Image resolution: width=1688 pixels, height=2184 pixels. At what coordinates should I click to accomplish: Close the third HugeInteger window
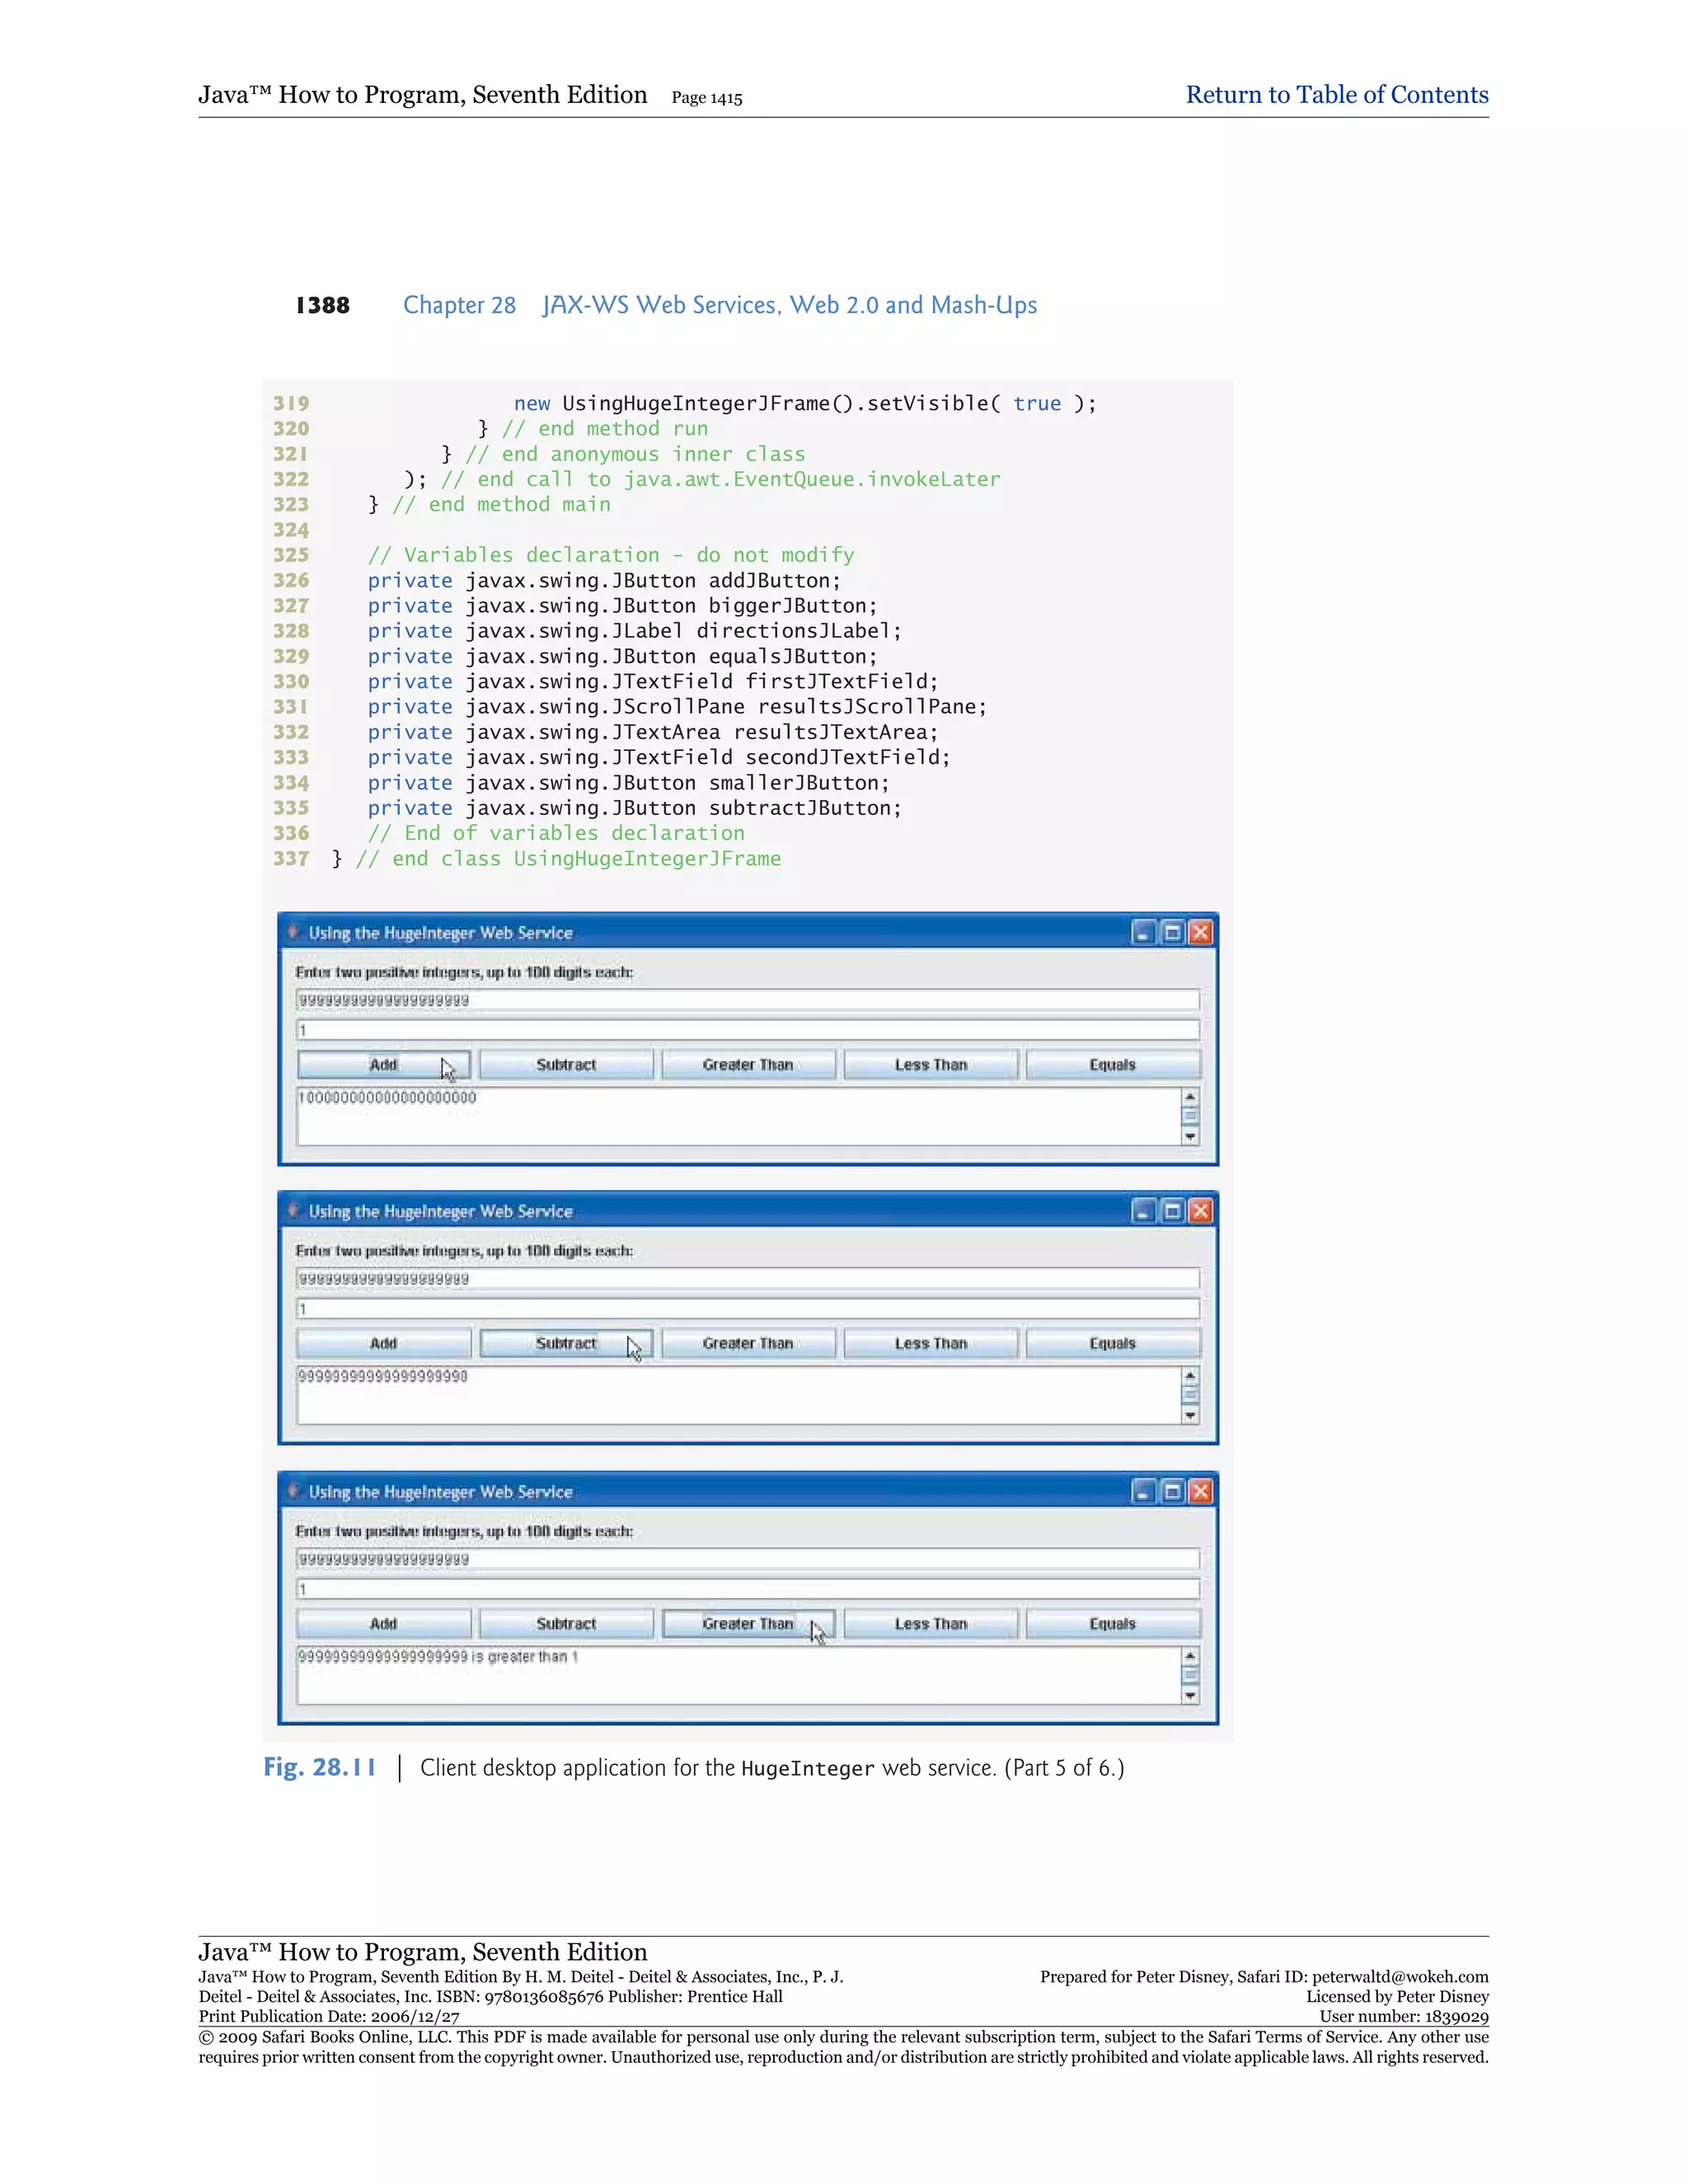1201,1492
